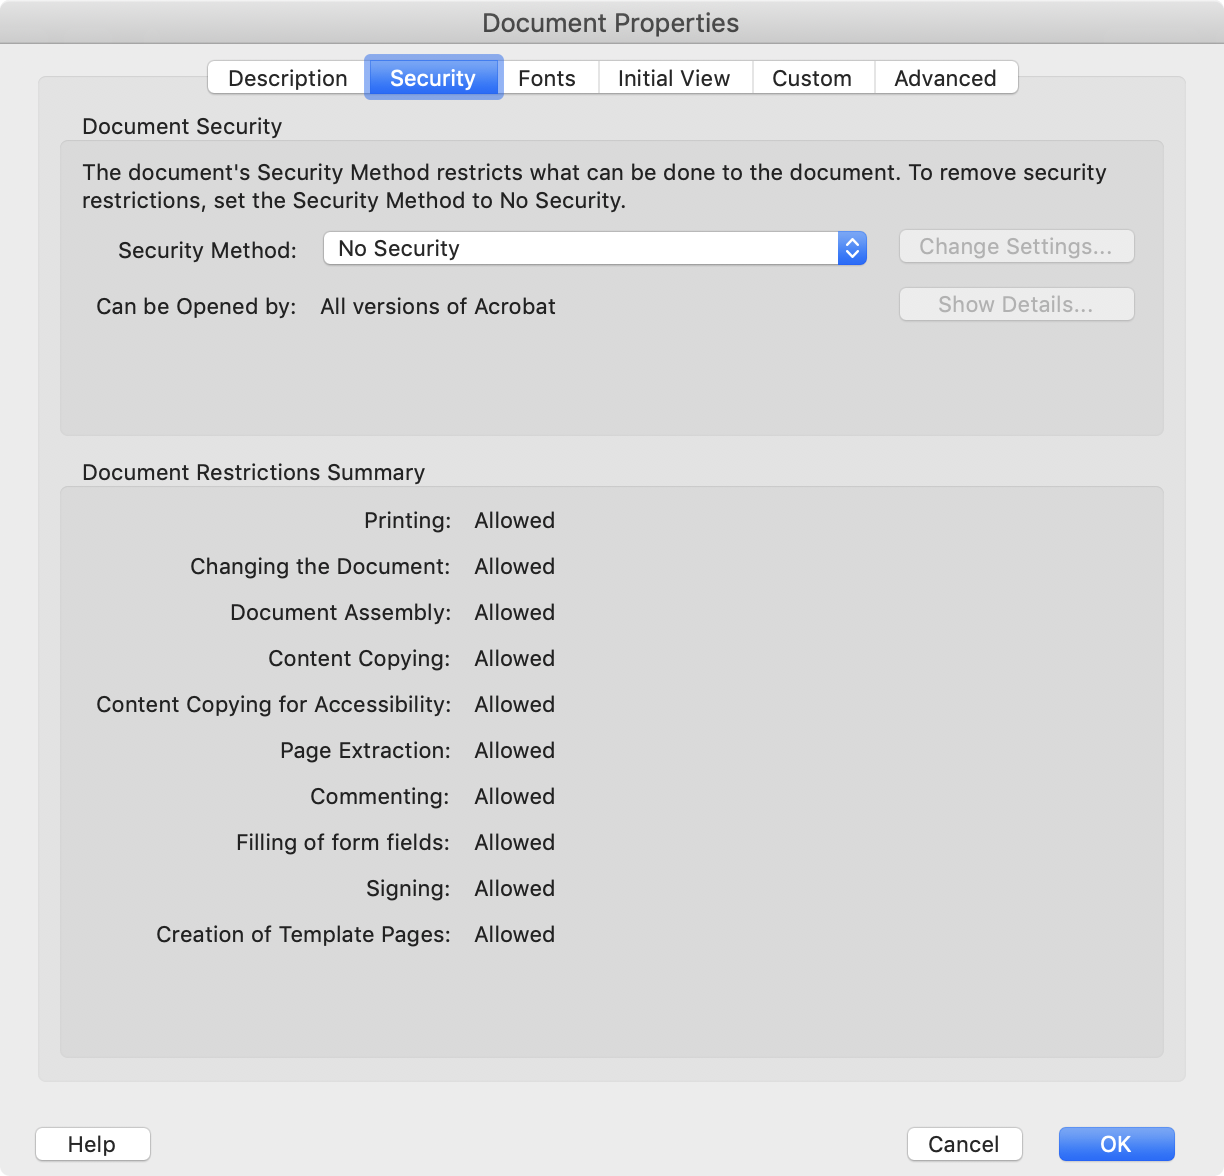
Task: Click the Document Restrictions Summary heading
Action: 253,472
